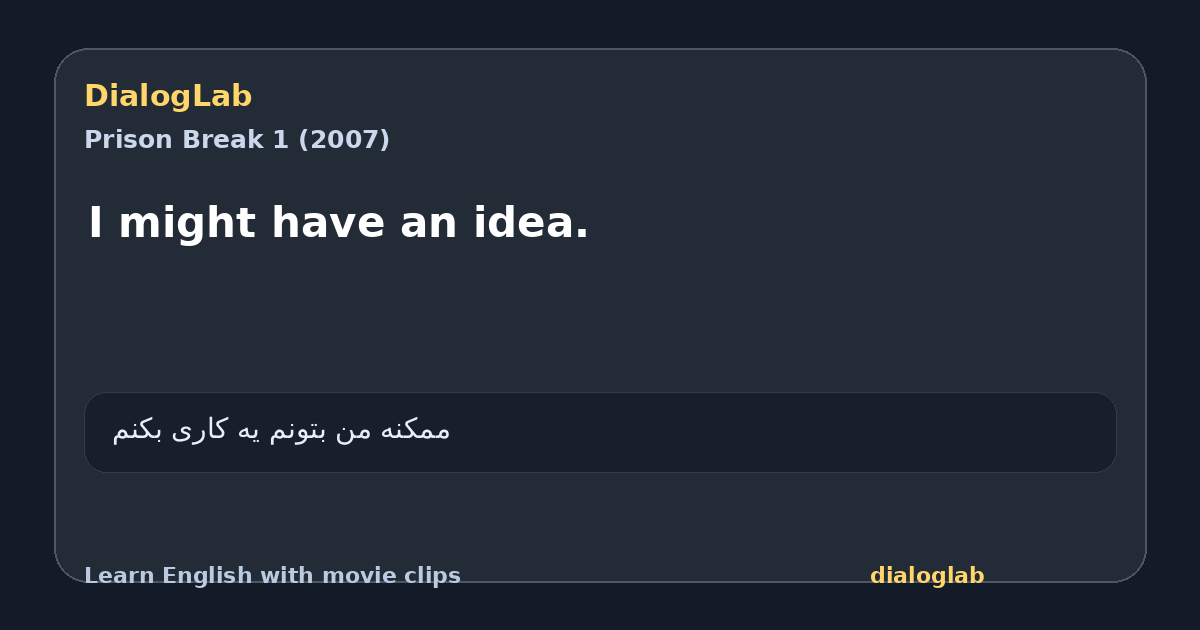Open the Prison Break 1 (2007) title

pyautogui.click(x=237, y=140)
